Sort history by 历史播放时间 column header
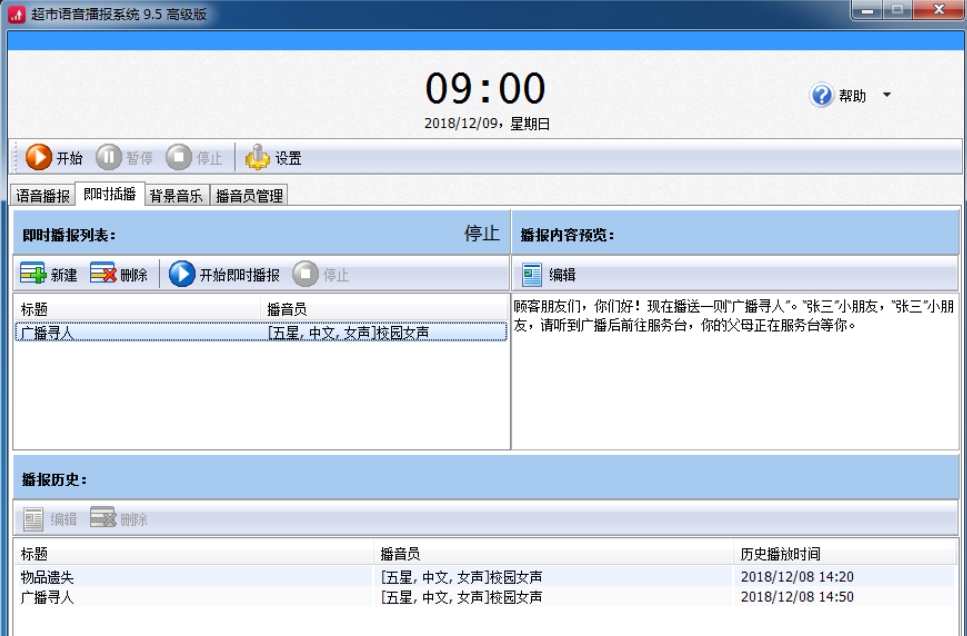 781,554
